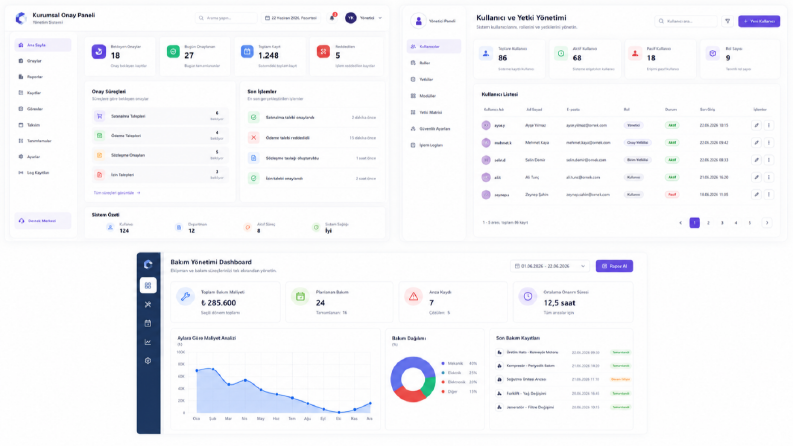This screenshot has height=446, width=793.
Task: Expand the Yönetici profile dropdown
Action: coord(364,18)
